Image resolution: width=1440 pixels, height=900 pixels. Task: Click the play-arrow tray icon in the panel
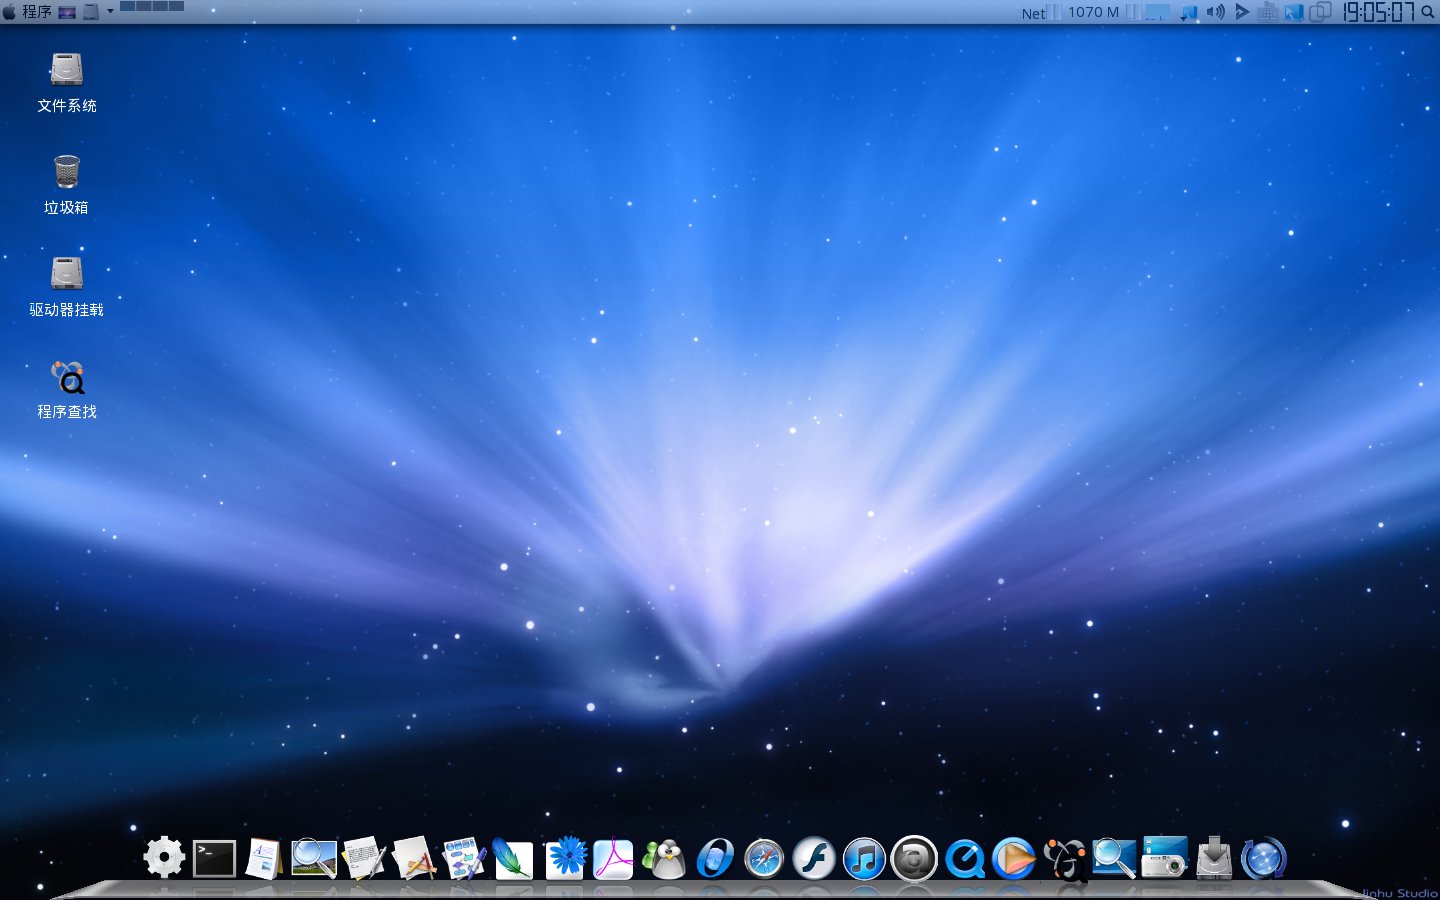[x=1242, y=12]
